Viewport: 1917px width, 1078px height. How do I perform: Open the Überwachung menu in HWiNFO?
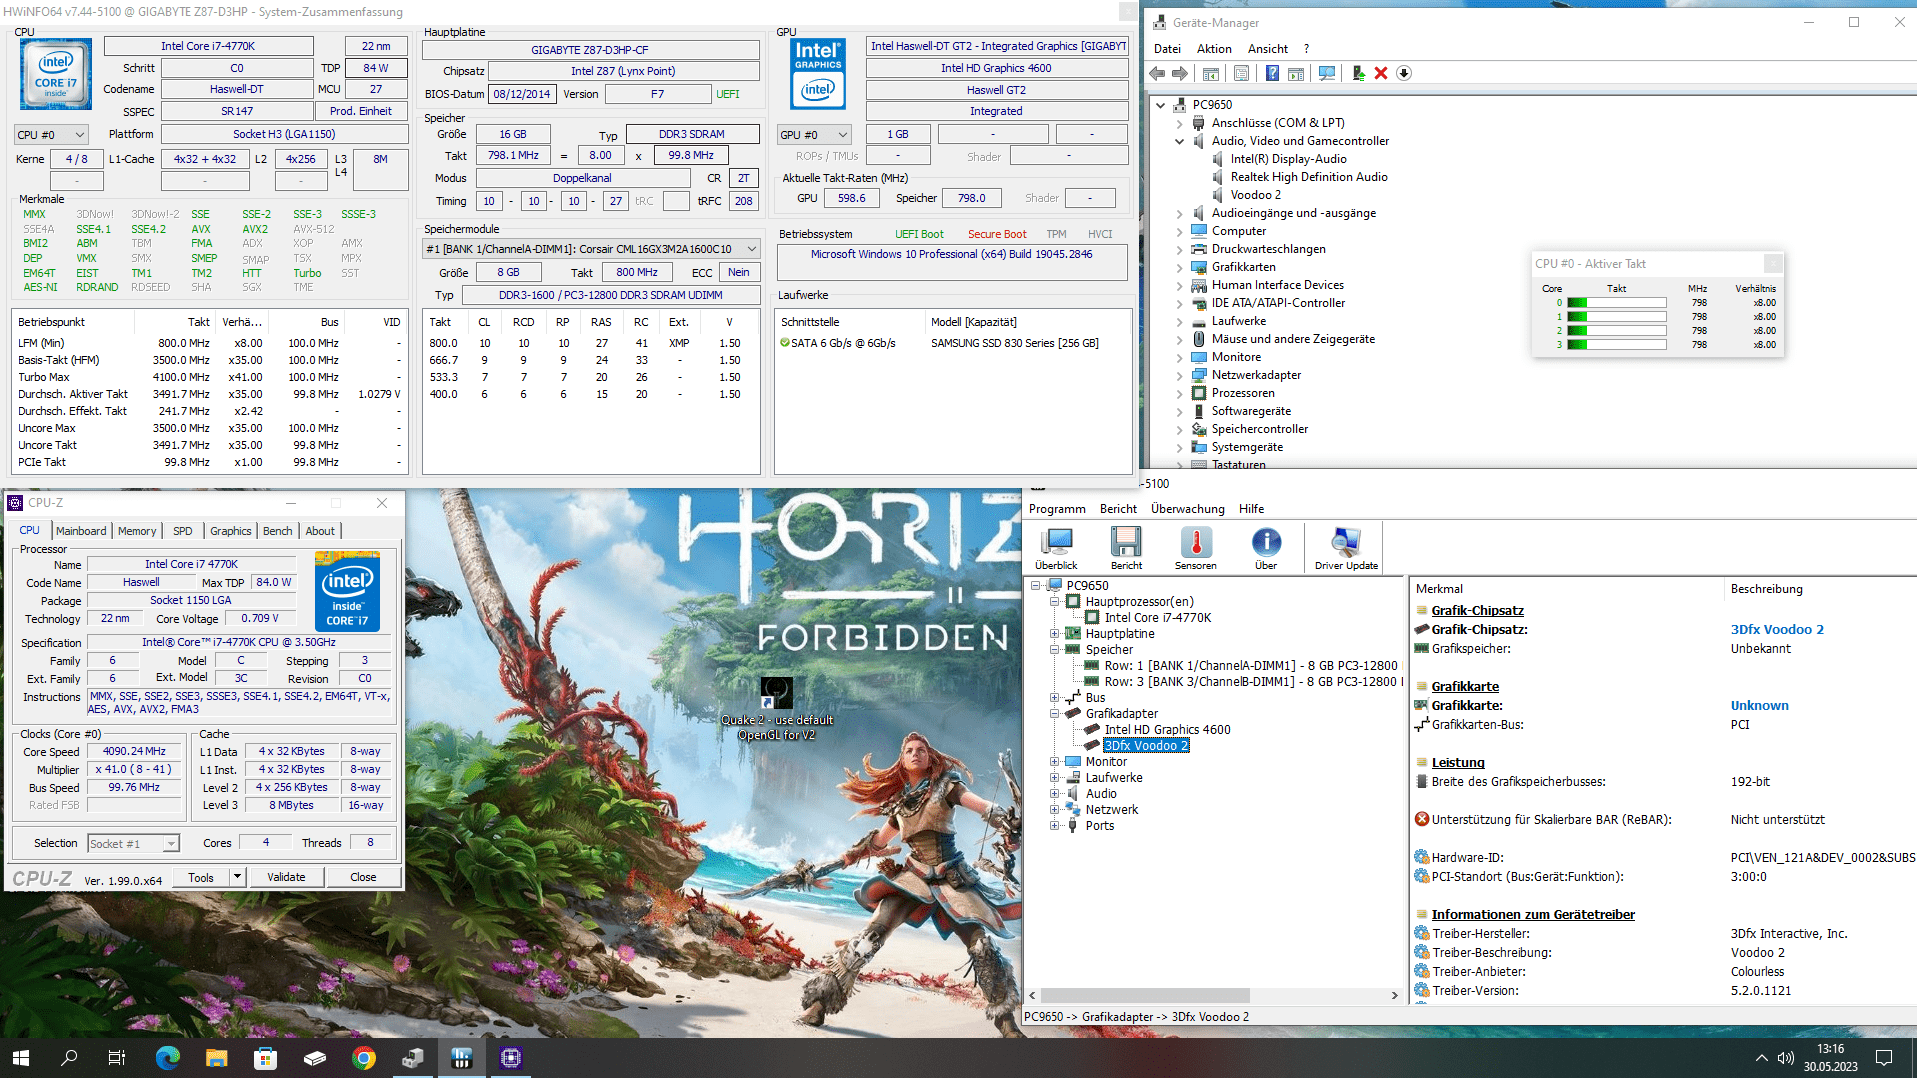point(1187,509)
